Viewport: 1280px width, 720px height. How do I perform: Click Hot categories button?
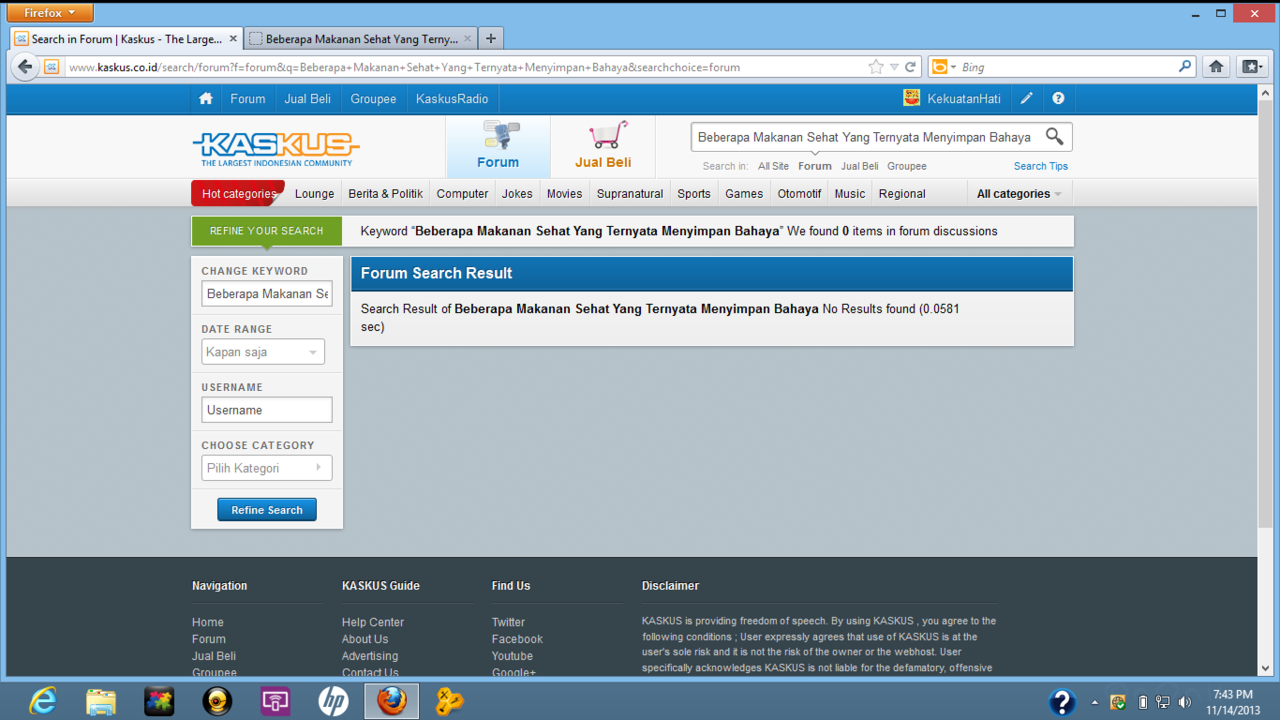(x=238, y=194)
